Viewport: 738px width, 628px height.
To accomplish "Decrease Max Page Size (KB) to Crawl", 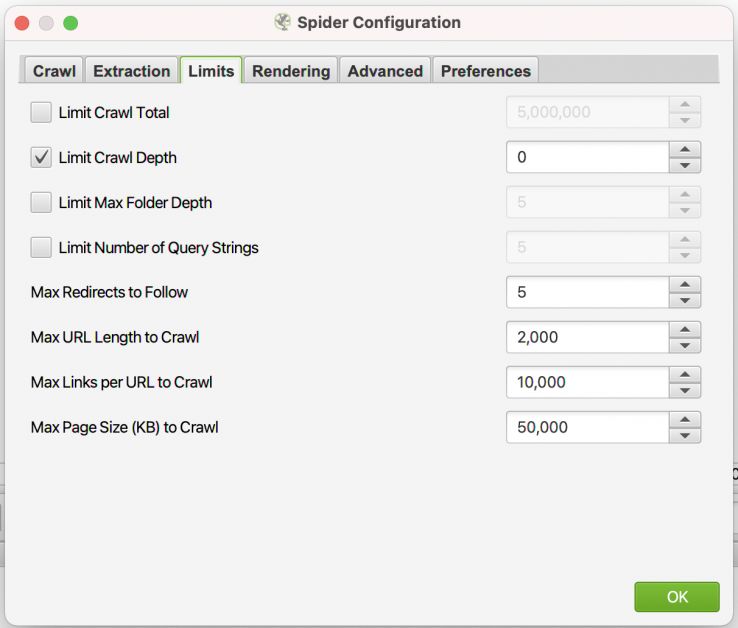I will pyautogui.click(x=685, y=435).
